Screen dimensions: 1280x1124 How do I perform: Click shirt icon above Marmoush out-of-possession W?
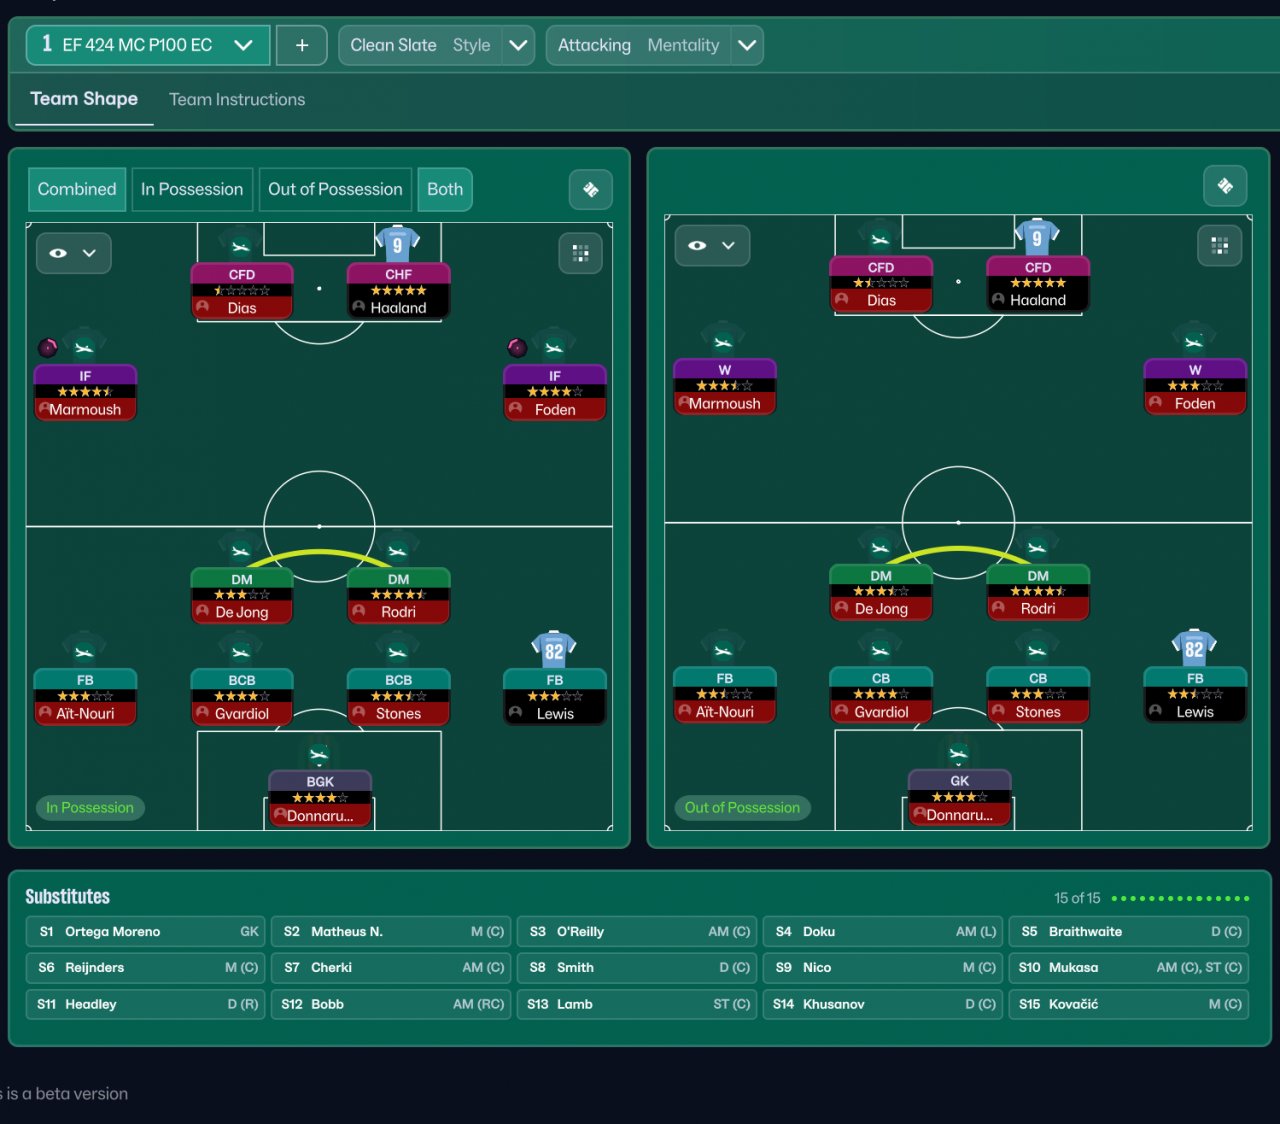click(723, 341)
